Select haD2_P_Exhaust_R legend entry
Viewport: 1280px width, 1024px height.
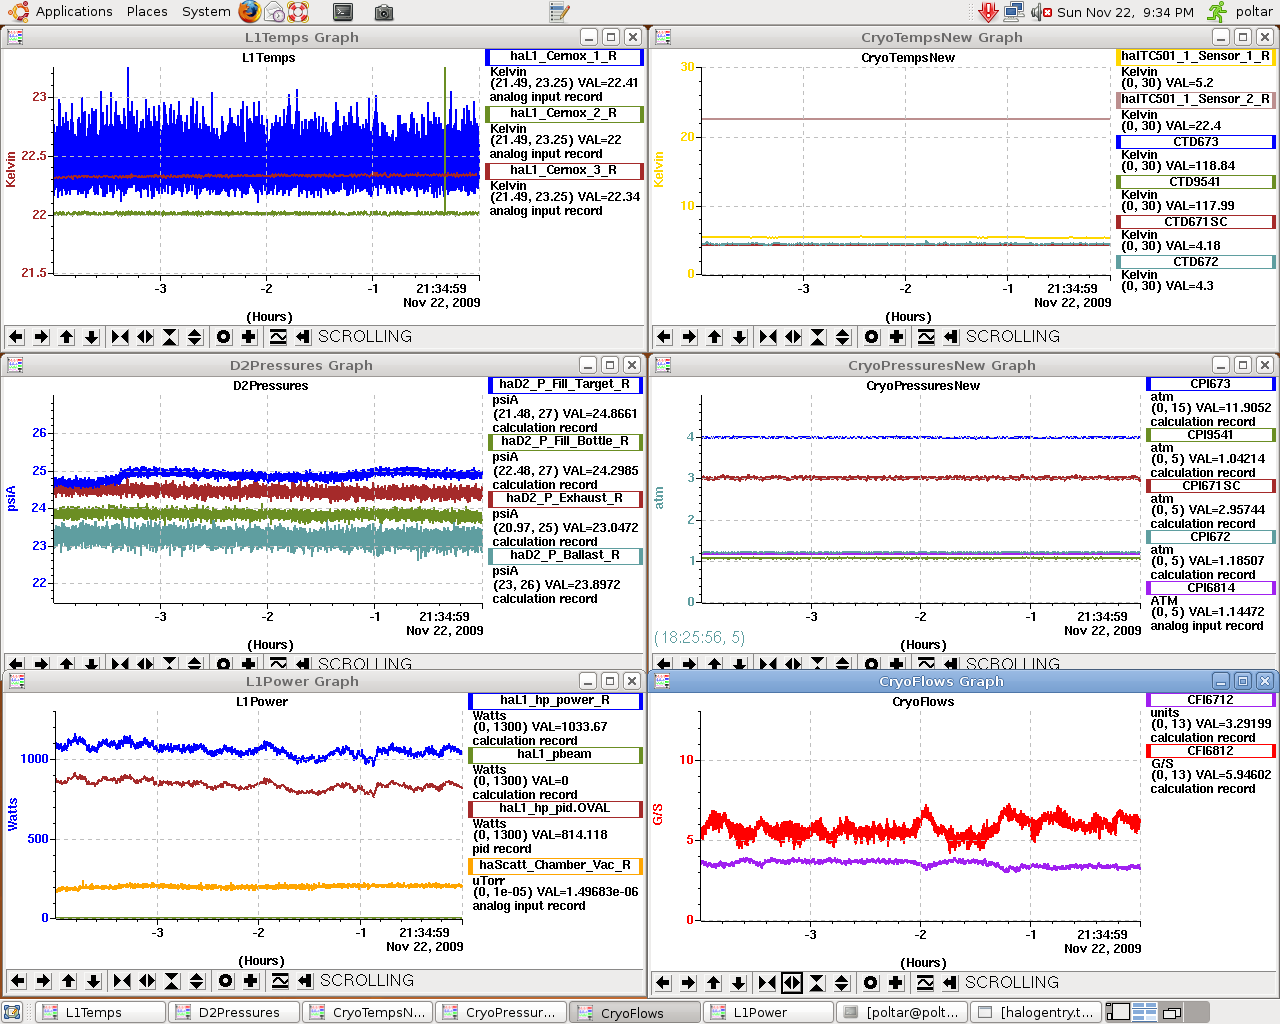tap(565, 499)
